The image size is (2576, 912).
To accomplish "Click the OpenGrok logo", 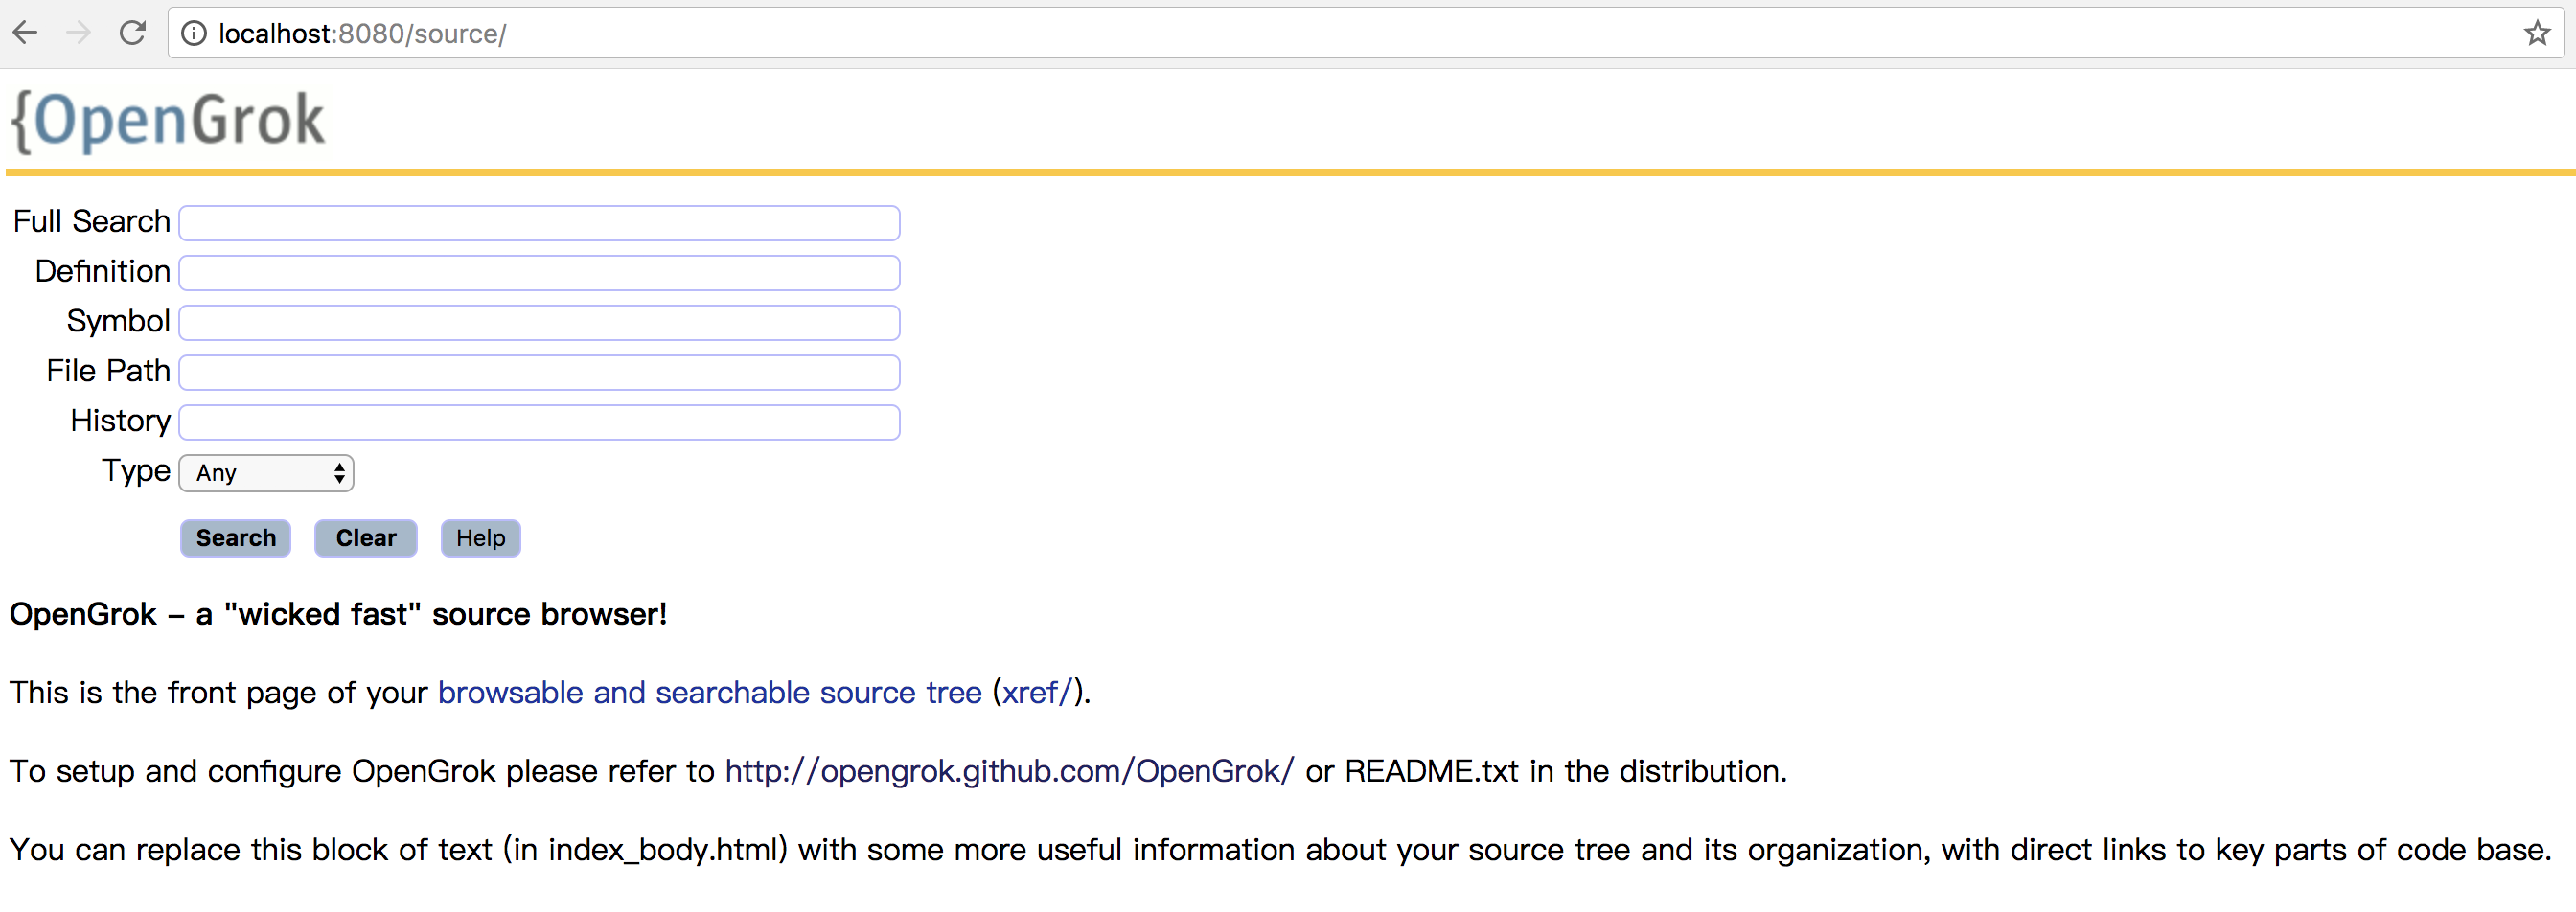I will click(168, 121).
